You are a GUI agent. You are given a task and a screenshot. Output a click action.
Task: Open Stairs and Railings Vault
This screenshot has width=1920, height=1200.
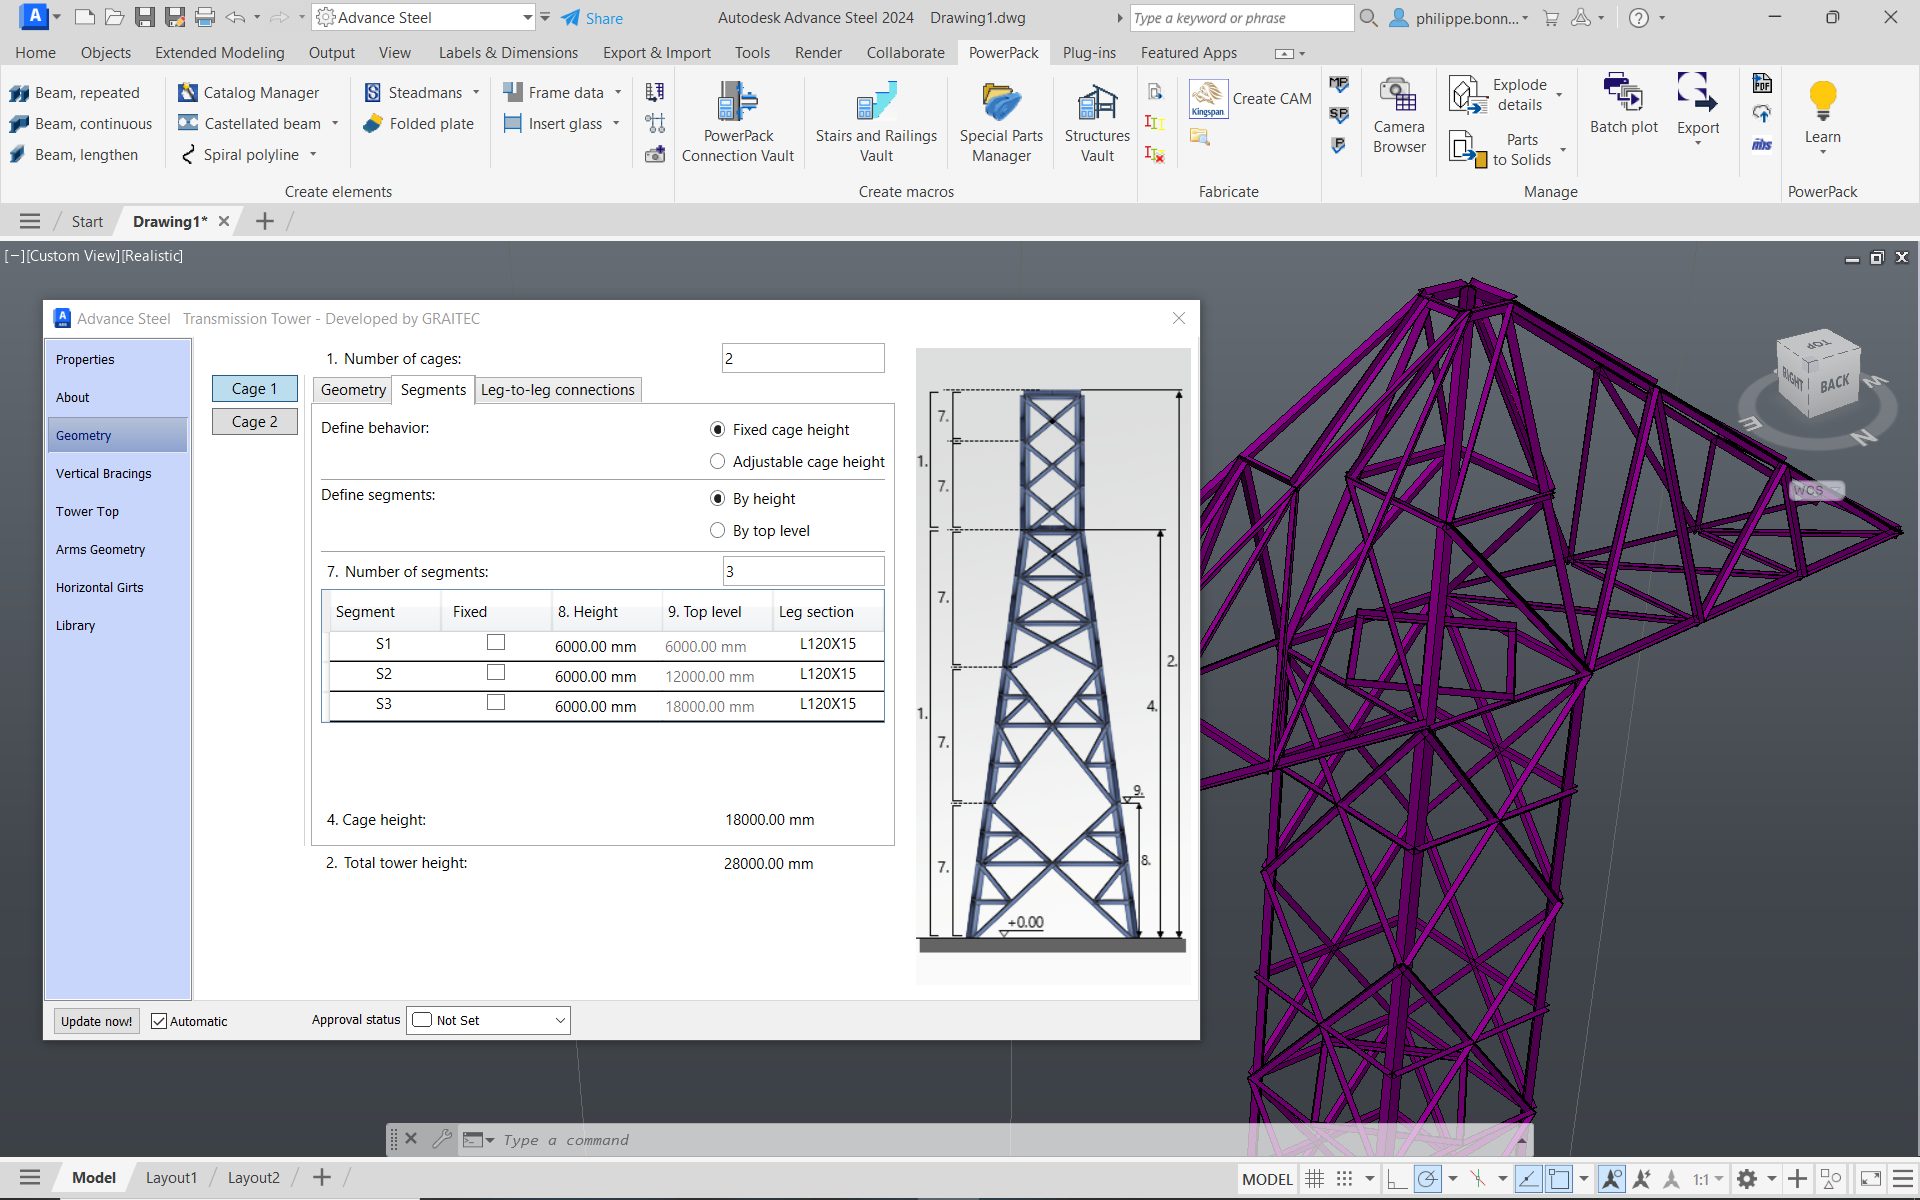876,122
